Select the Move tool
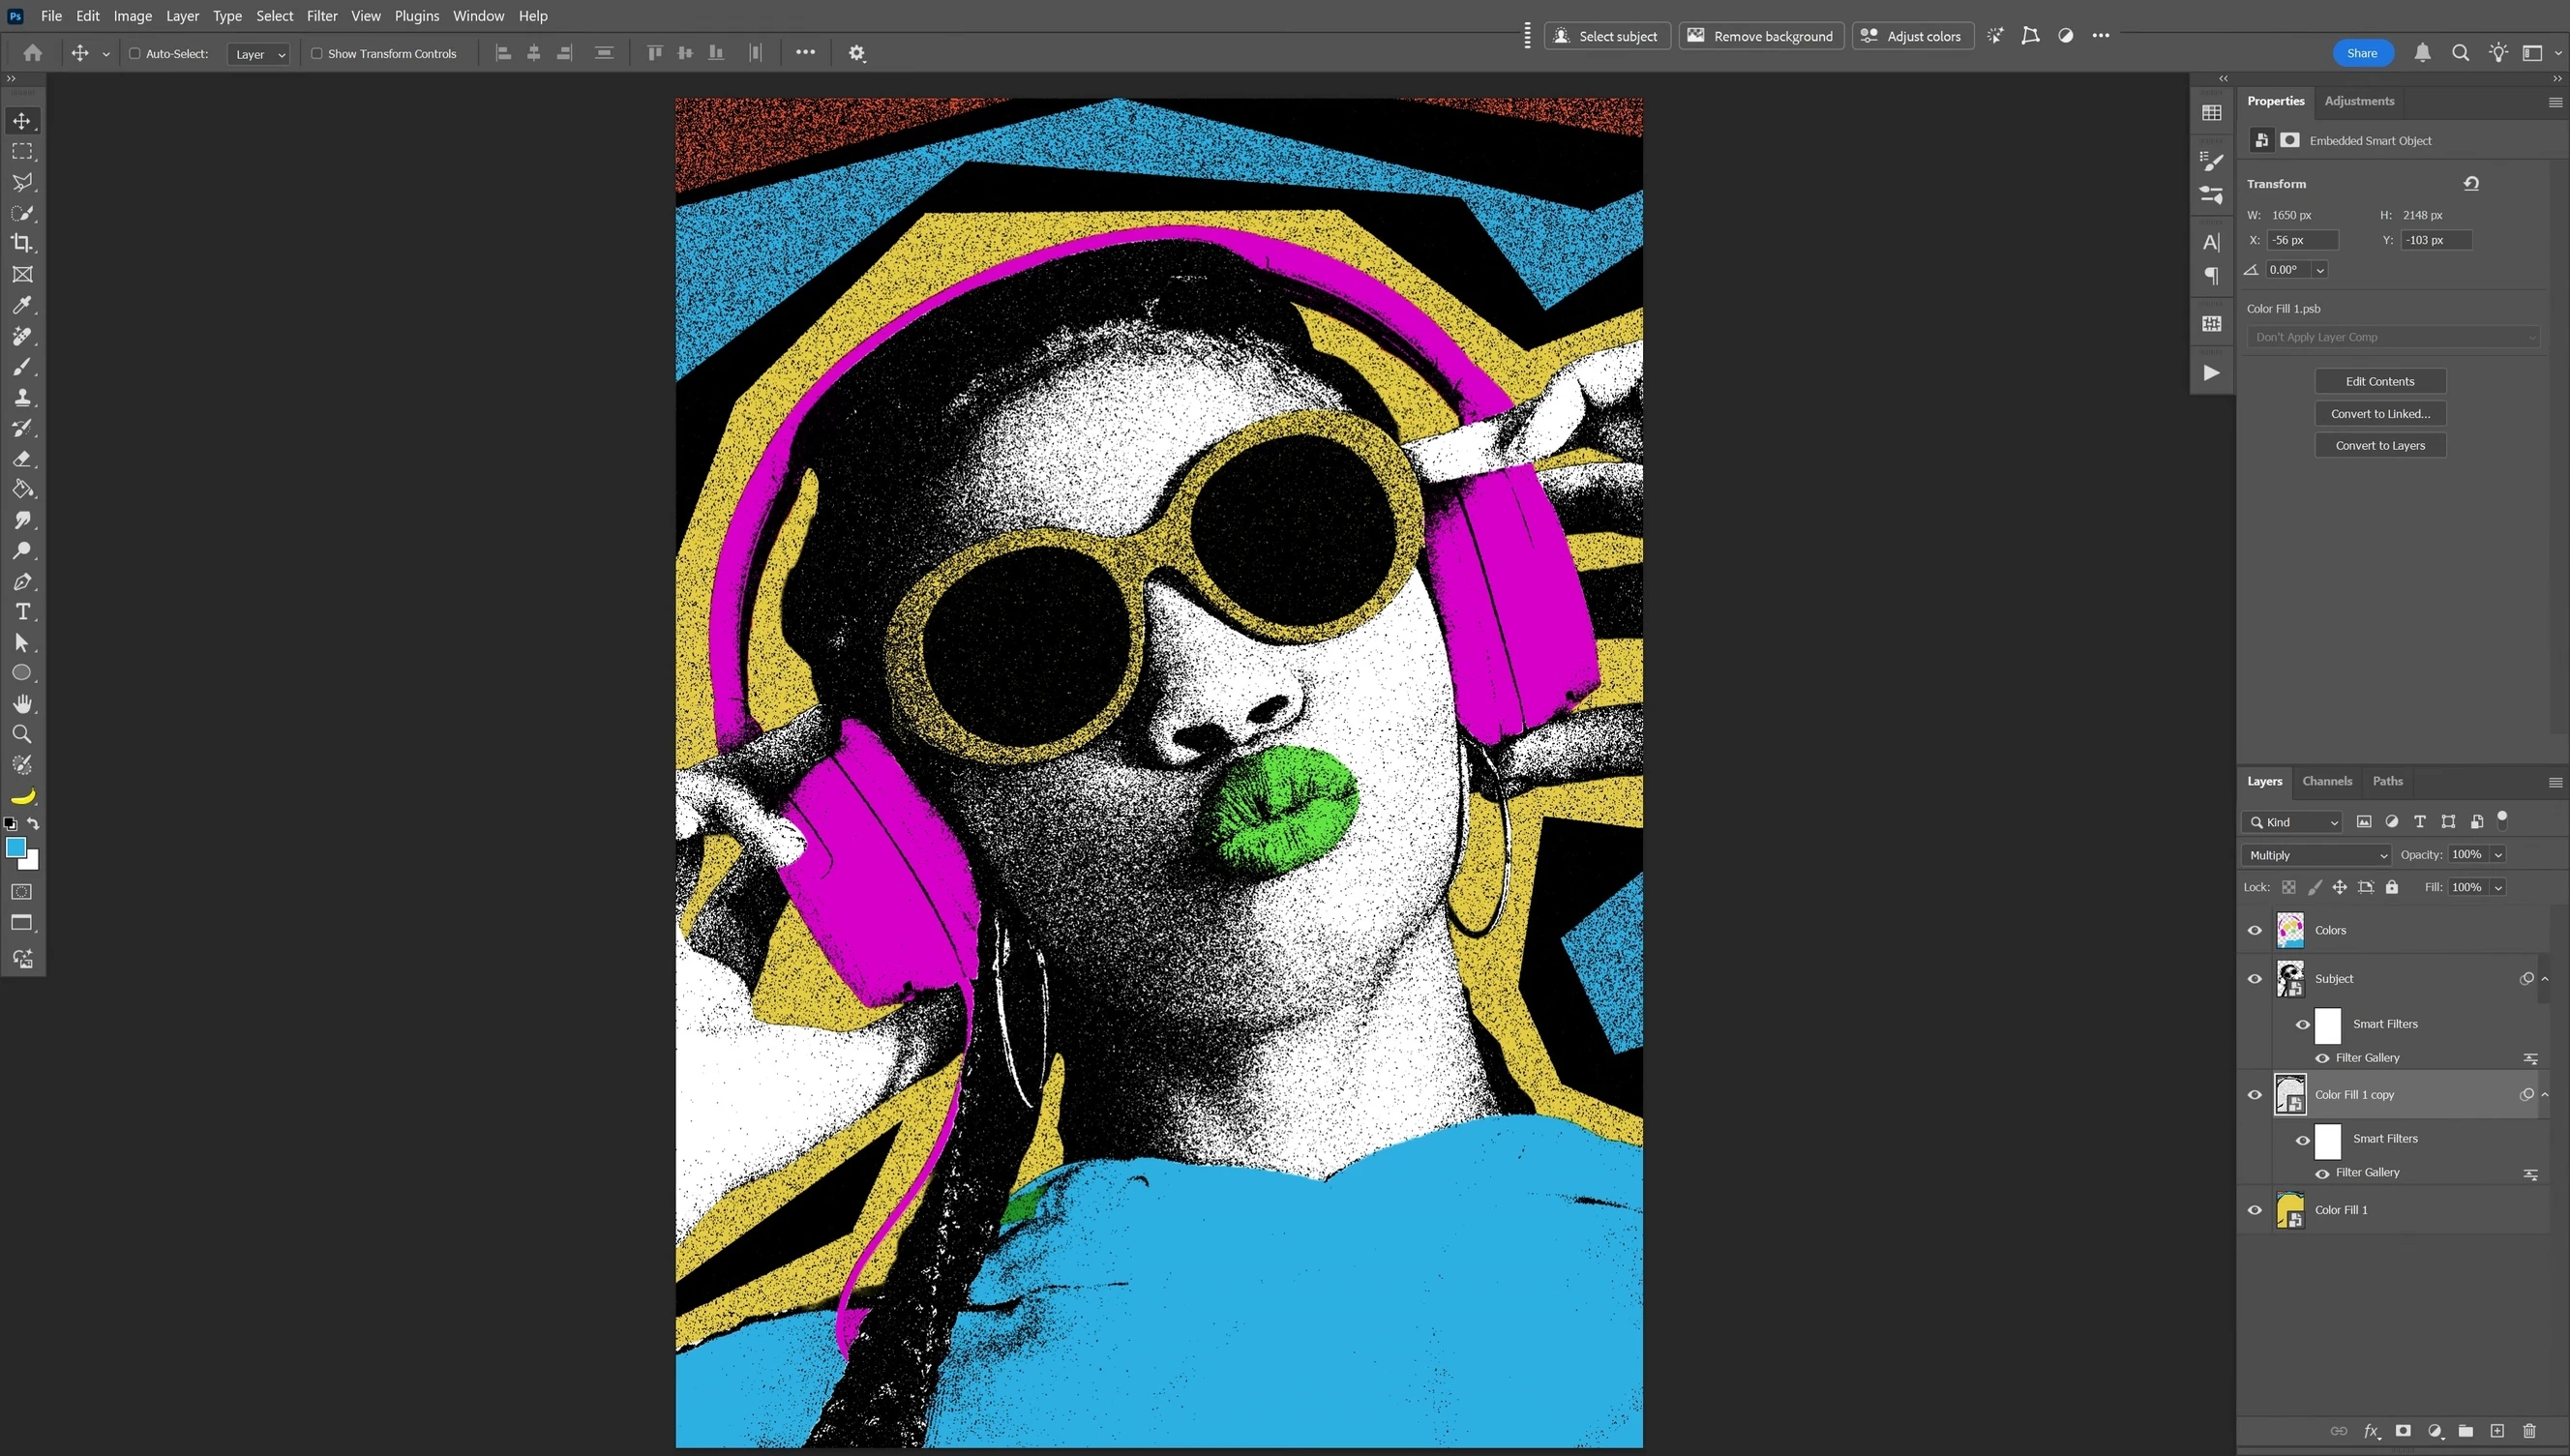This screenshot has height=1456, width=2570. point(22,121)
